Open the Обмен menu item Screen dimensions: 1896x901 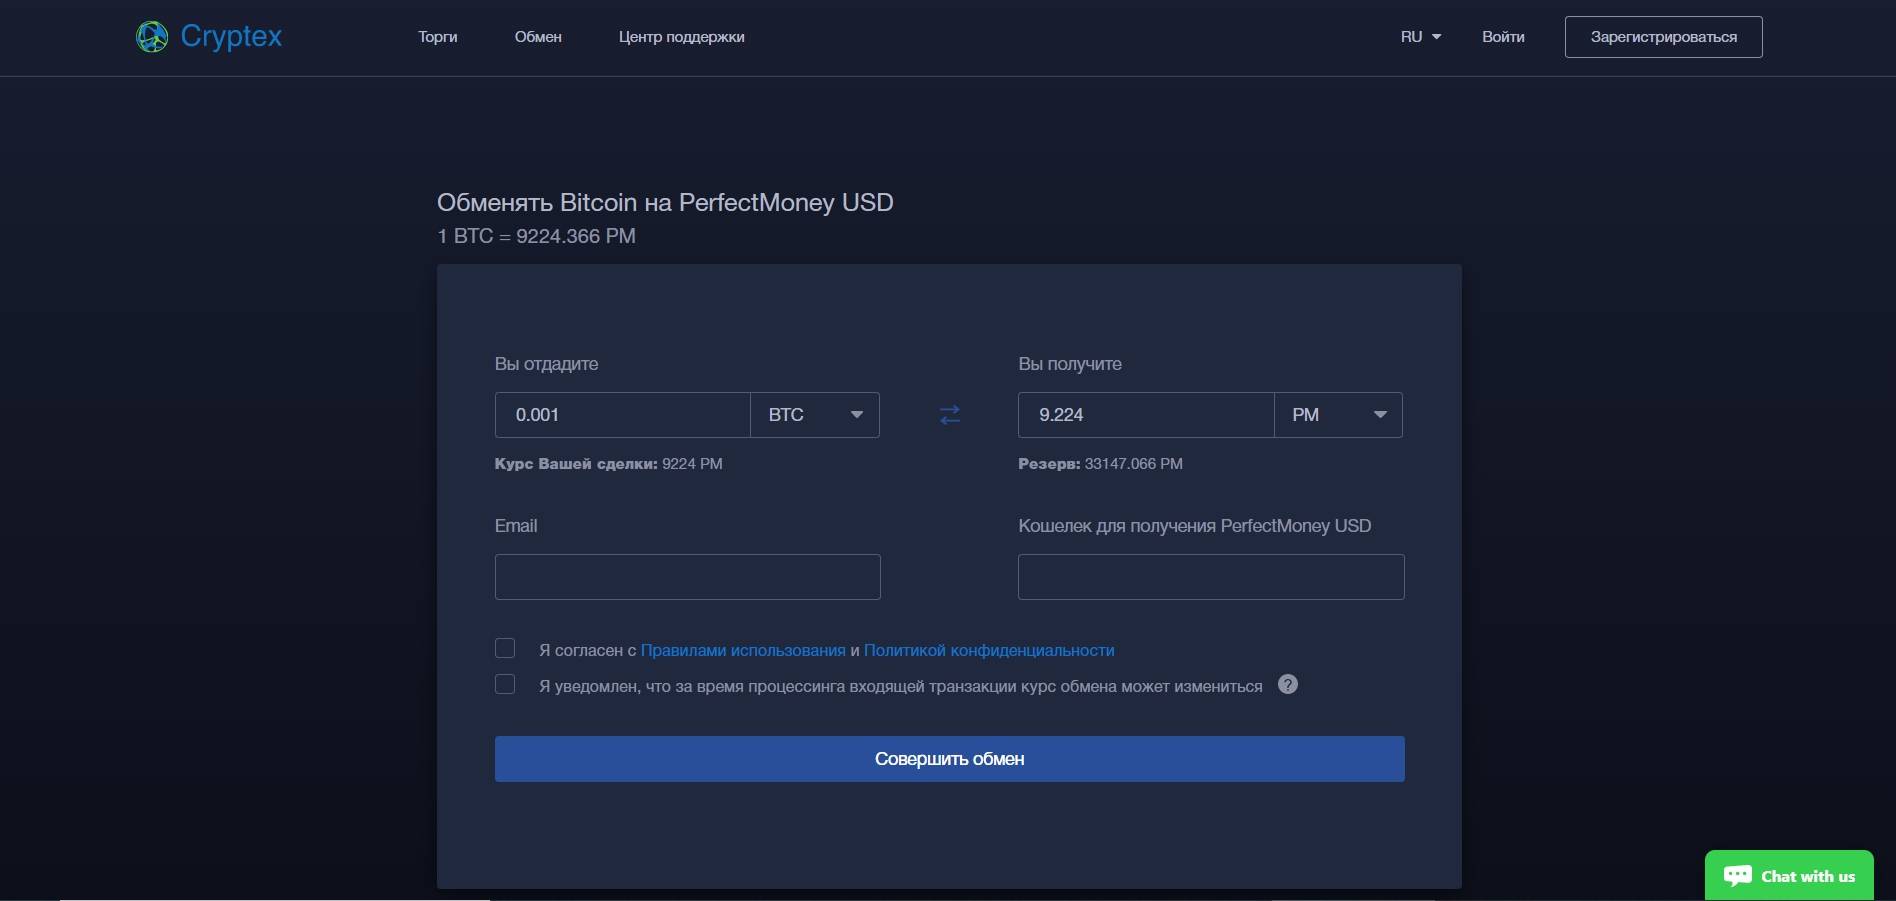click(538, 37)
